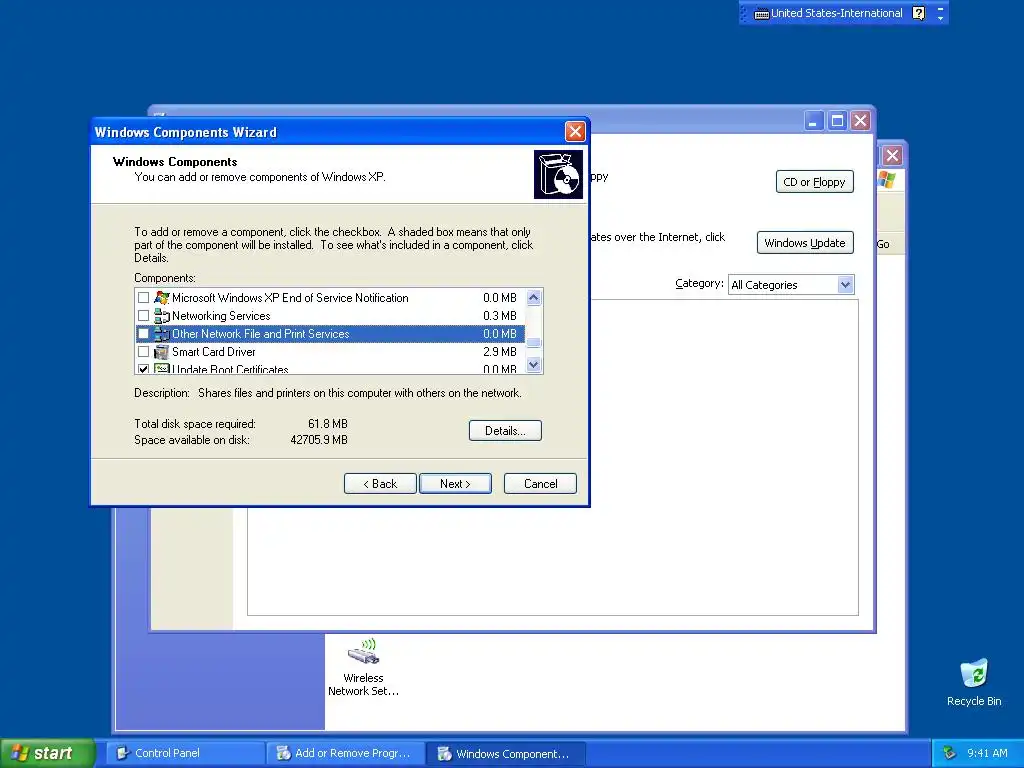Click the components list scrollbar thumb
Image resolution: width=1024 pixels, height=768 pixels.
coord(534,342)
